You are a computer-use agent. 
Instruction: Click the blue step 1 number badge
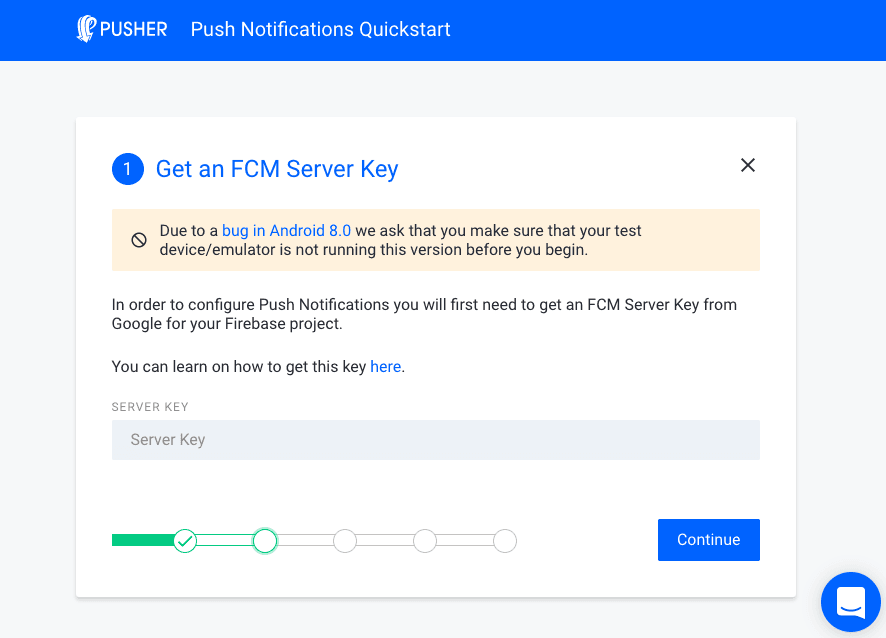[x=128, y=168]
